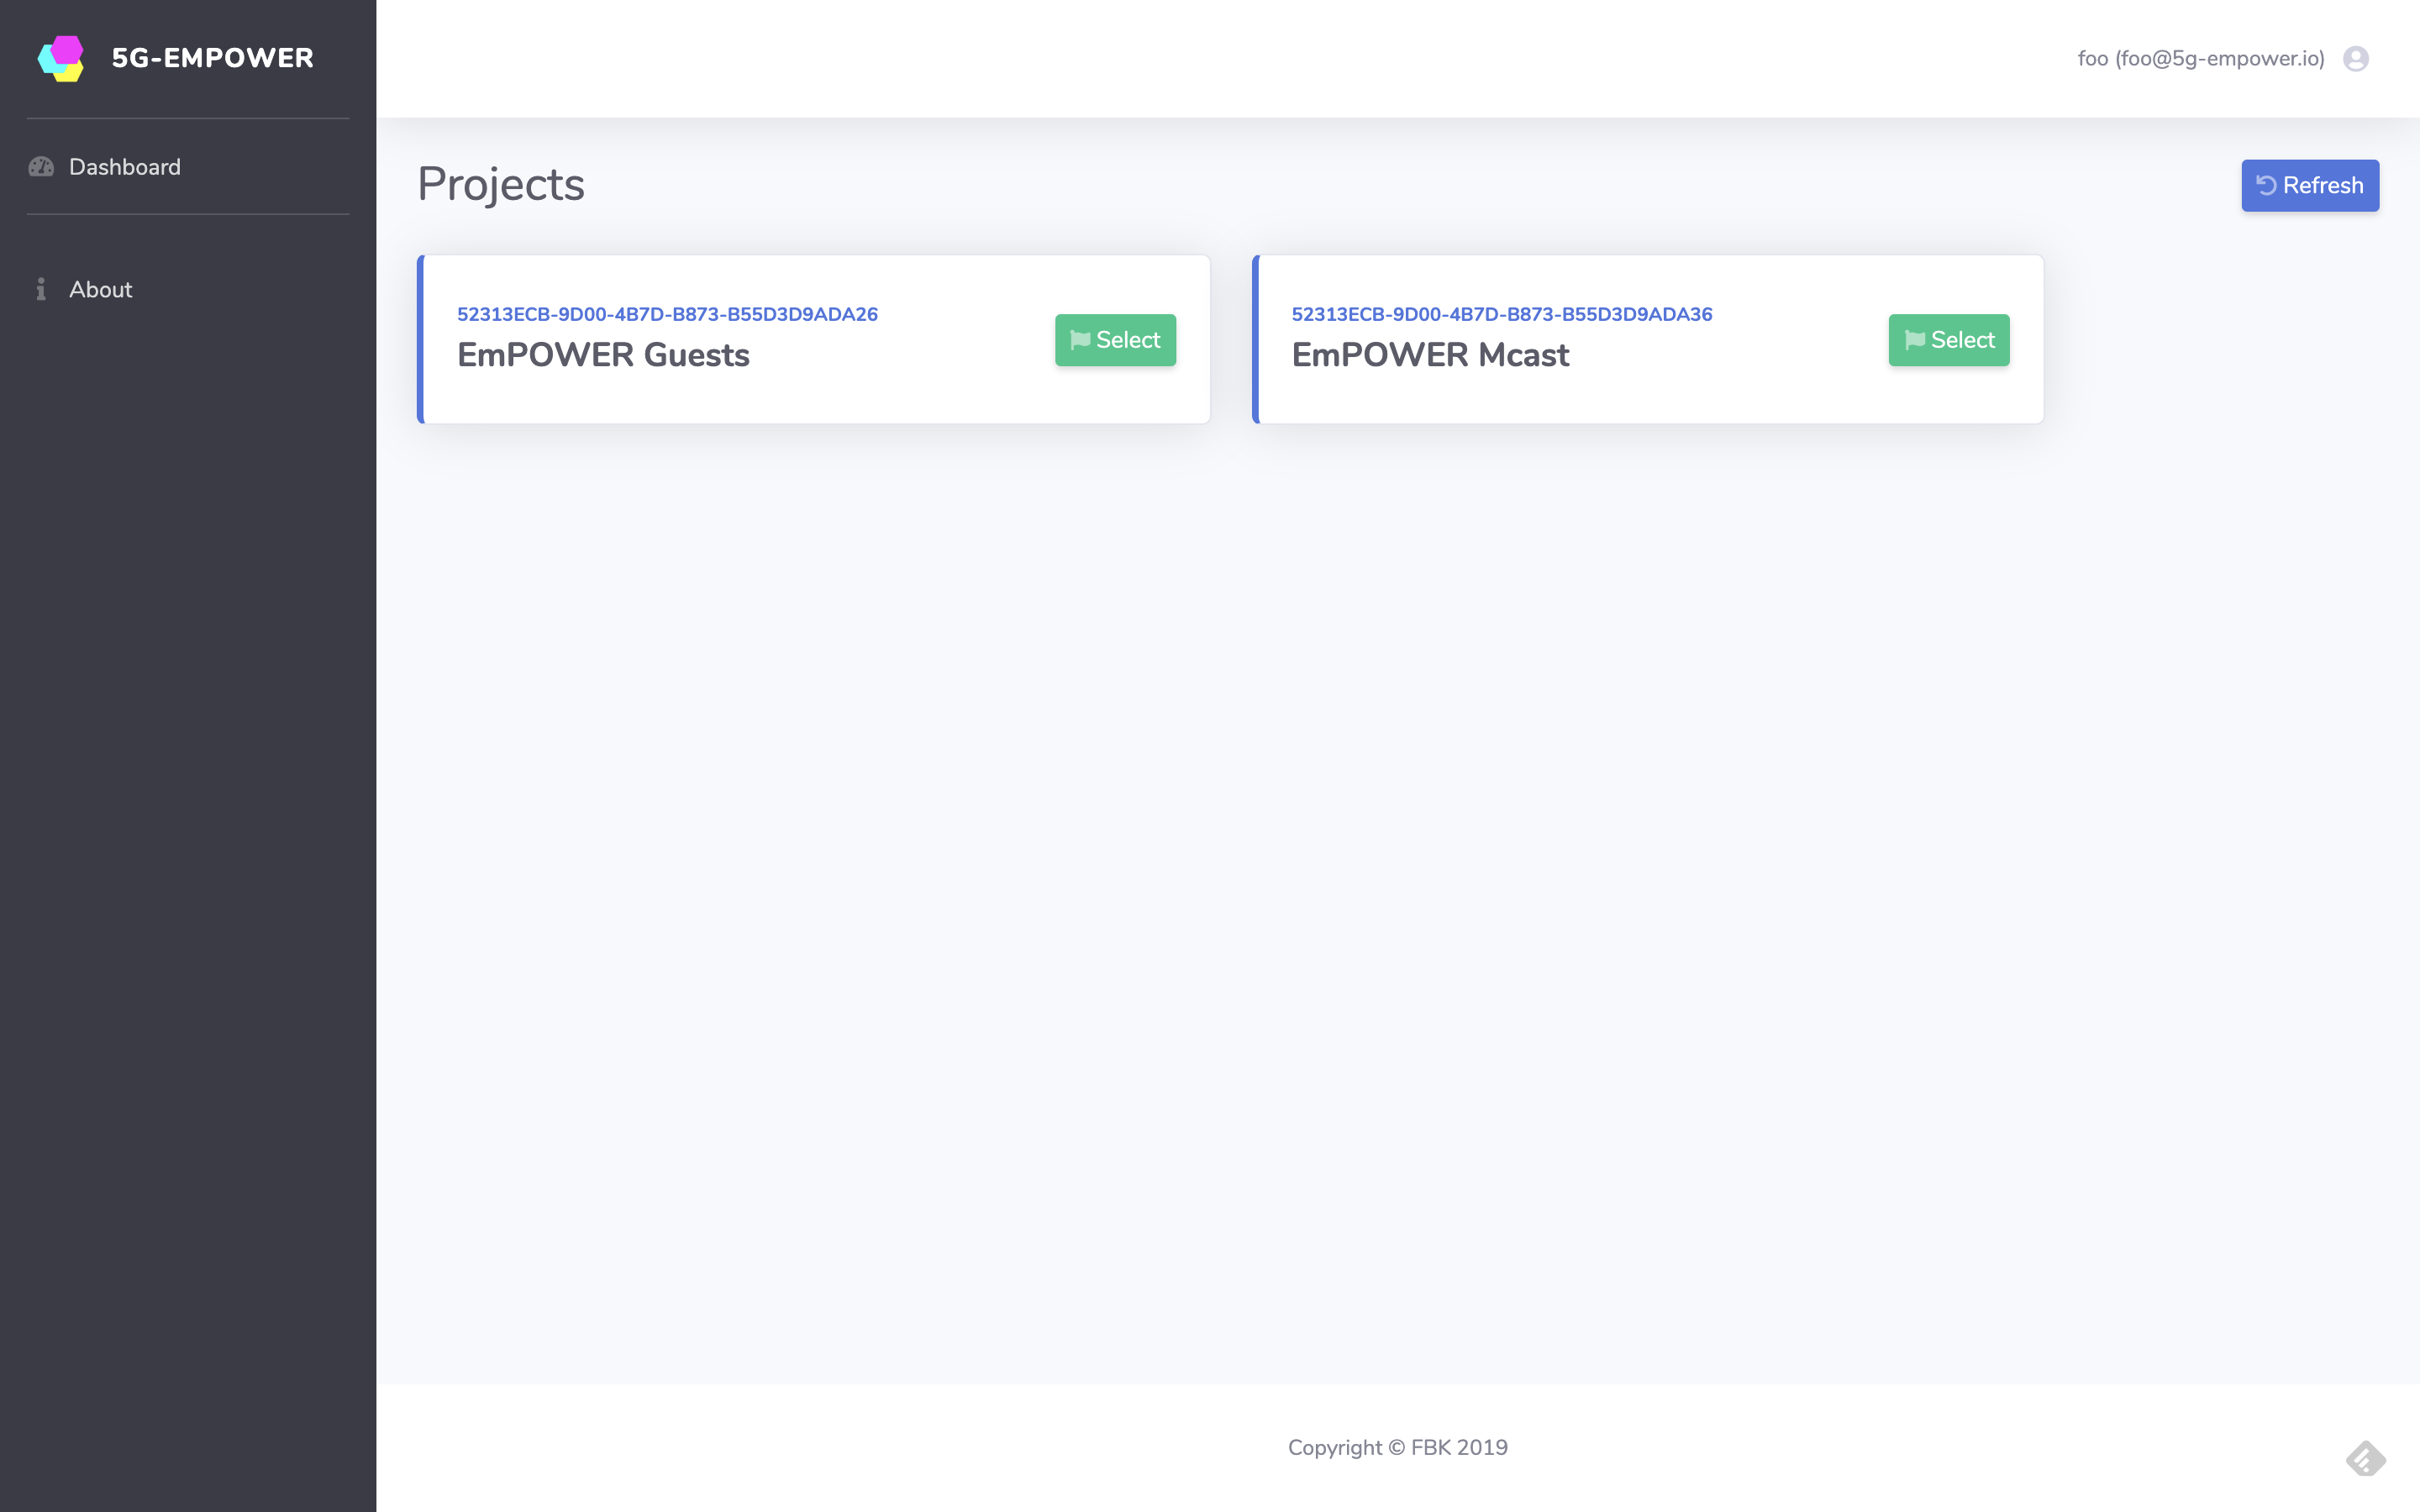Click the circular arrow icon on Refresh
The image size is (2420, 1512).
pos(2266,186)
